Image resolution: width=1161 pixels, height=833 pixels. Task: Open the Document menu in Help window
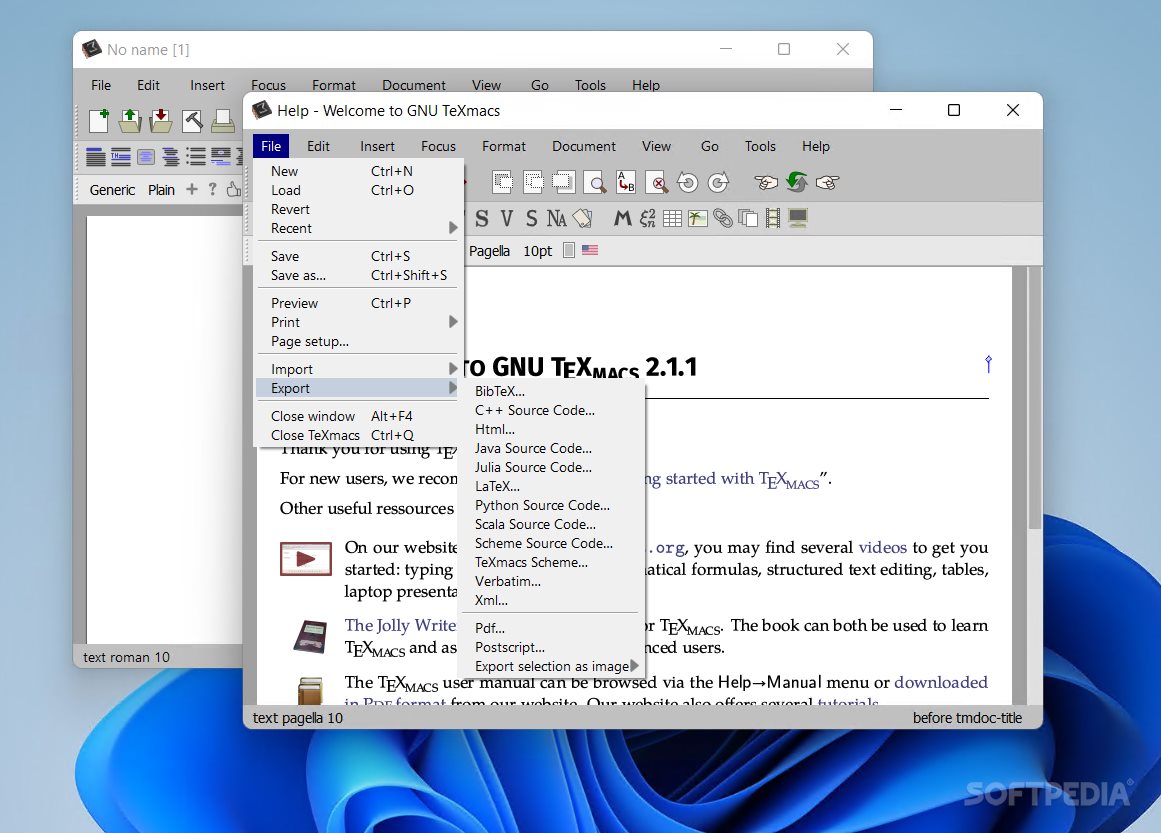click(583, 147)
